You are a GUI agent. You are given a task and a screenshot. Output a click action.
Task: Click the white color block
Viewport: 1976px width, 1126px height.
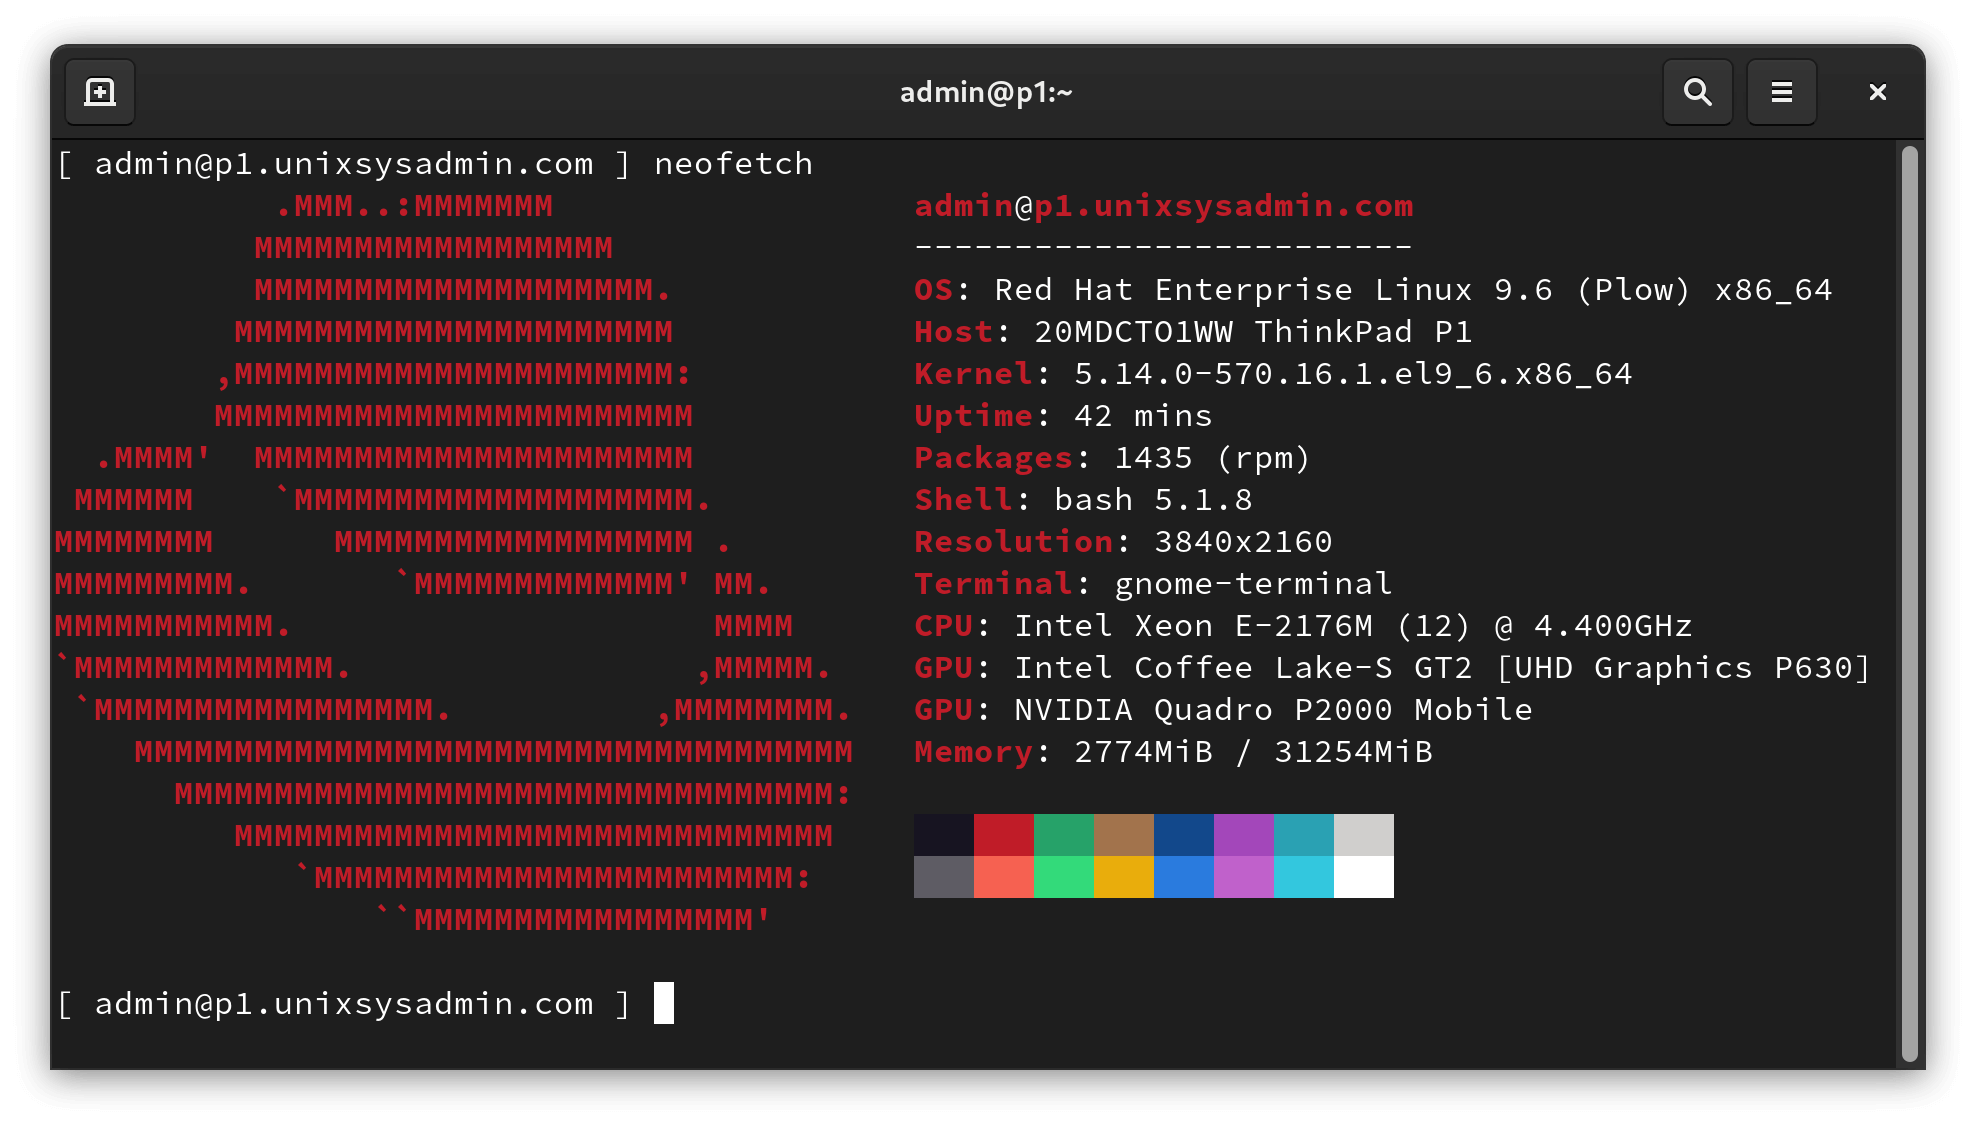pos(1364,877)
